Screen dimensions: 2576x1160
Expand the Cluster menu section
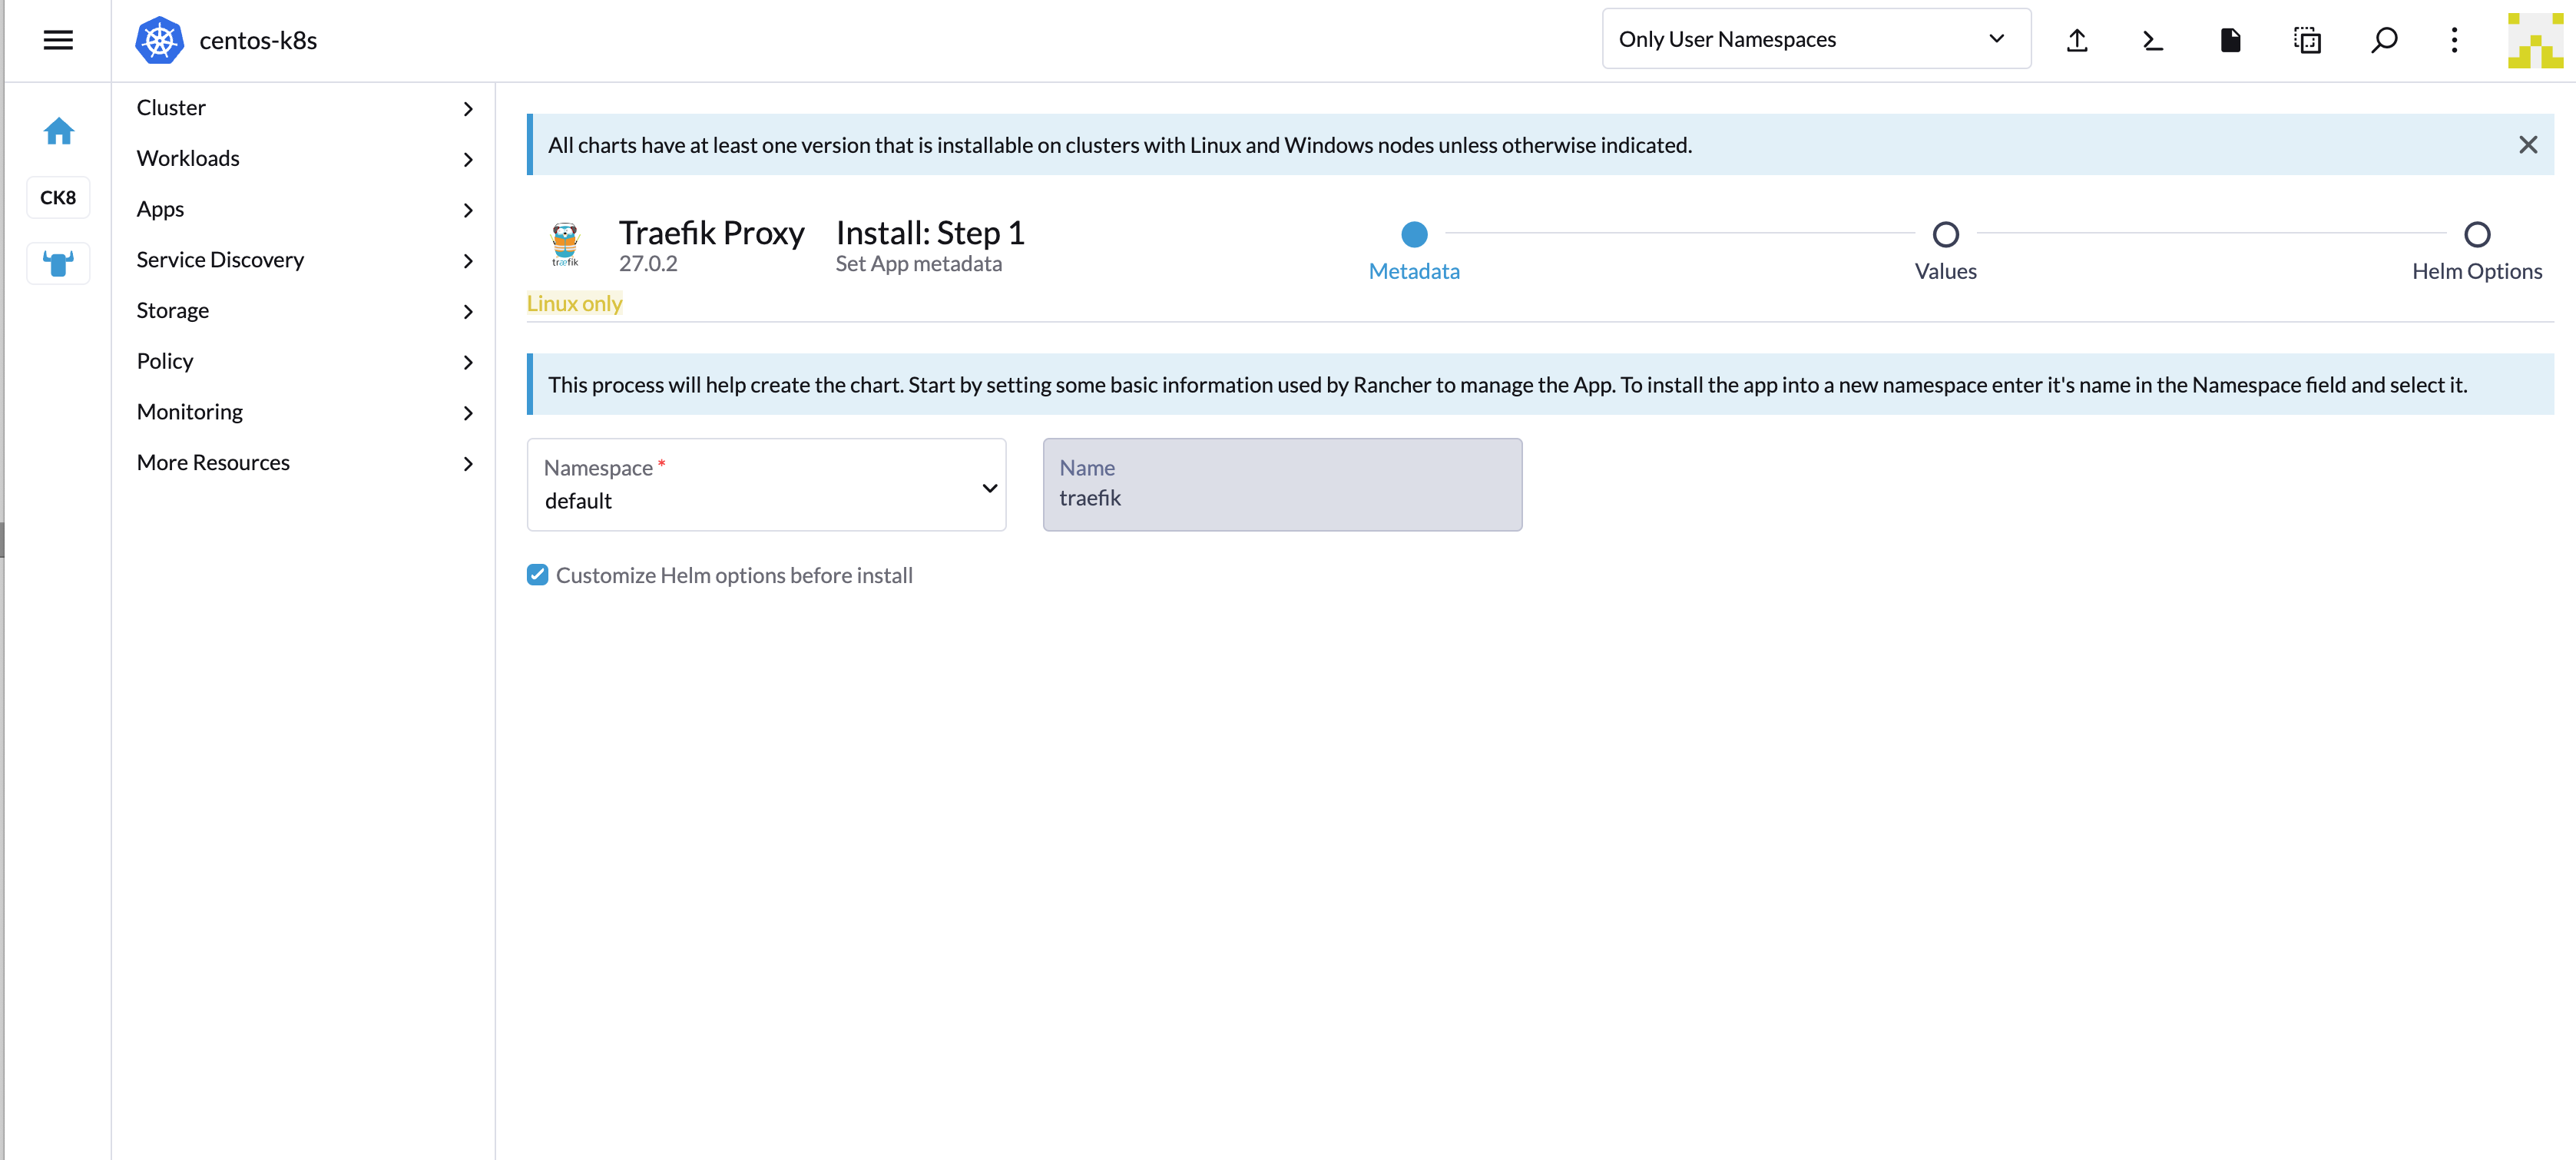pos(303,108)
